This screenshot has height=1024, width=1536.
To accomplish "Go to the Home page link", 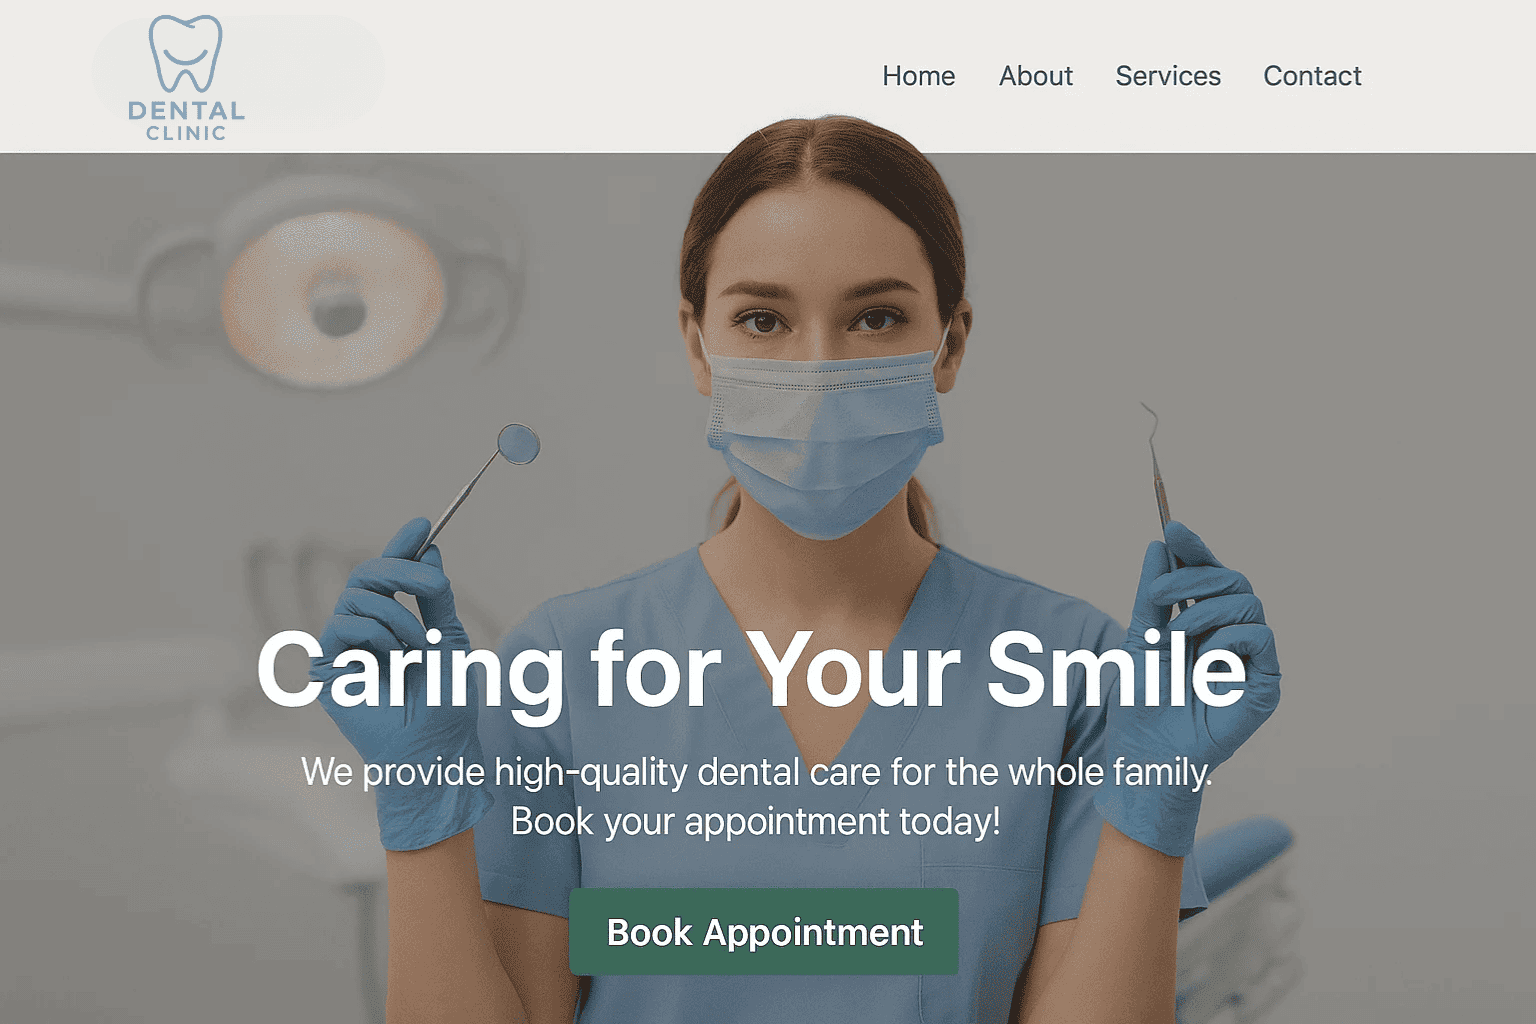I will pos(918,76).
